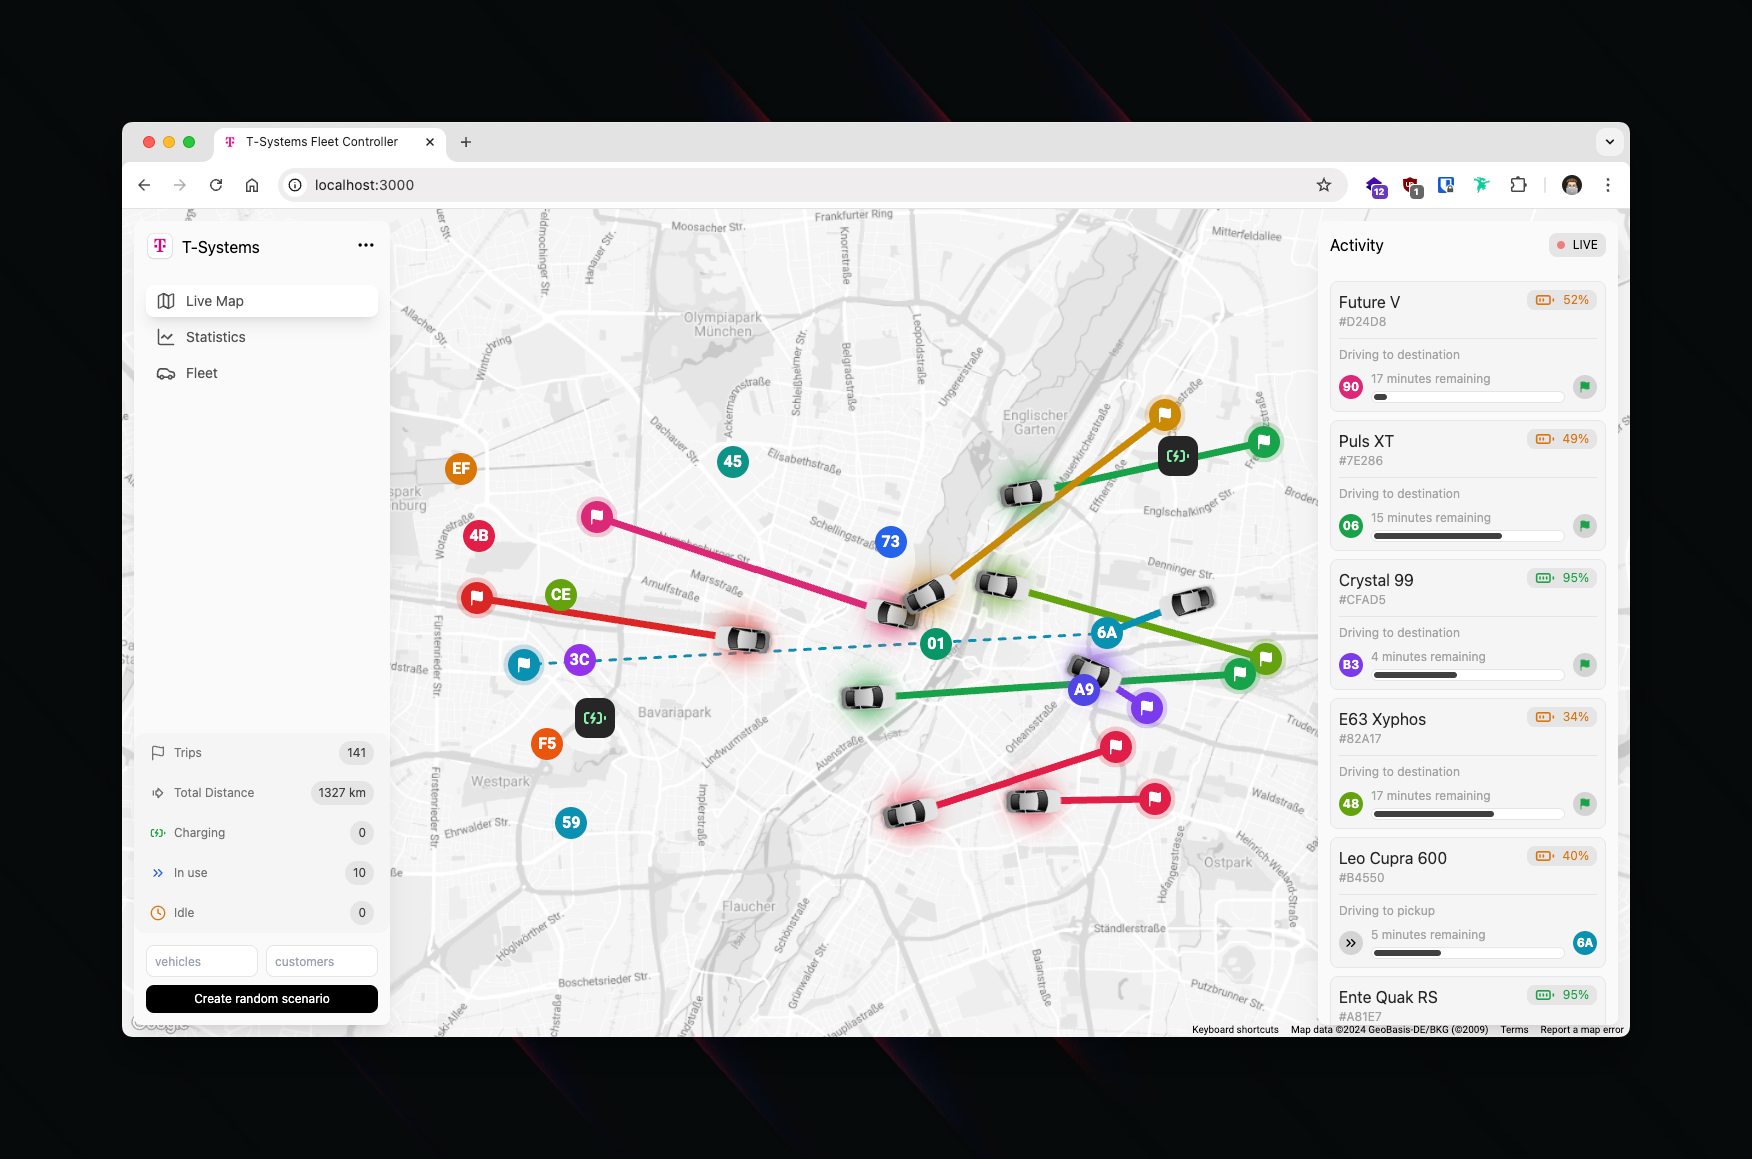Click Future V trip progress bar
The height and width of the screenshot is (1159, 1752).
(1468, 397)
